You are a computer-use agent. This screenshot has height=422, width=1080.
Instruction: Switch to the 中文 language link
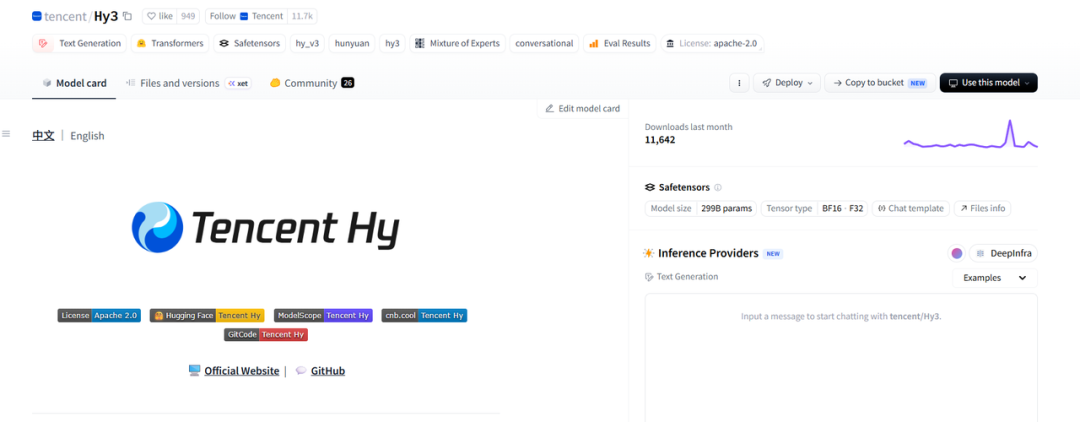point(43,136)
